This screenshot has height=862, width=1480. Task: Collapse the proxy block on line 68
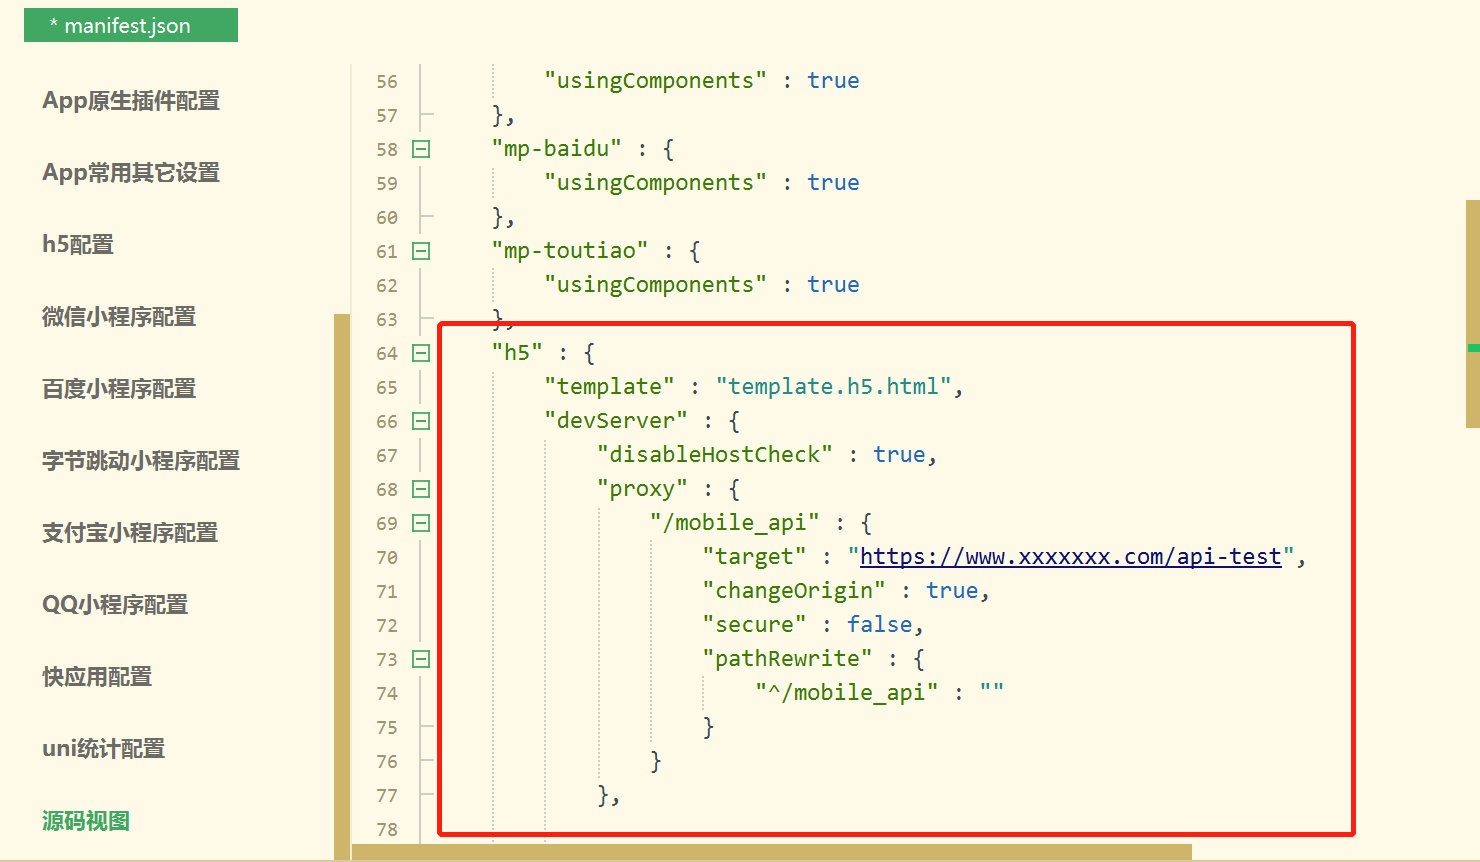(421, 489)
